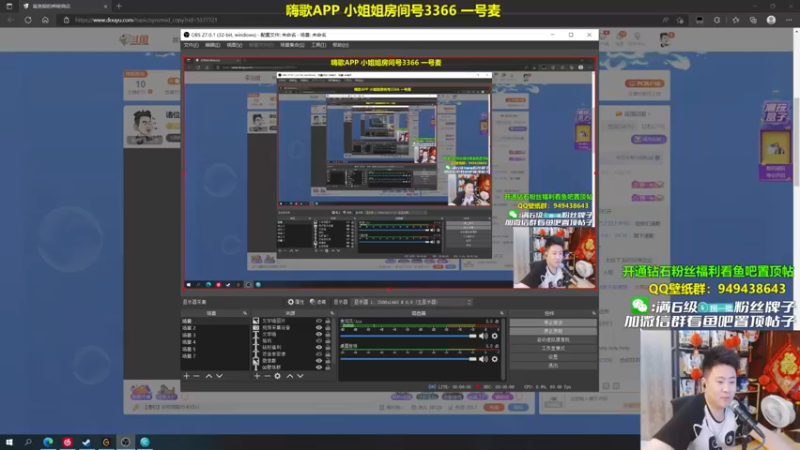Open Windows taskbar search
The width and height of the screenshot is (800, 450).
[28, 442]
